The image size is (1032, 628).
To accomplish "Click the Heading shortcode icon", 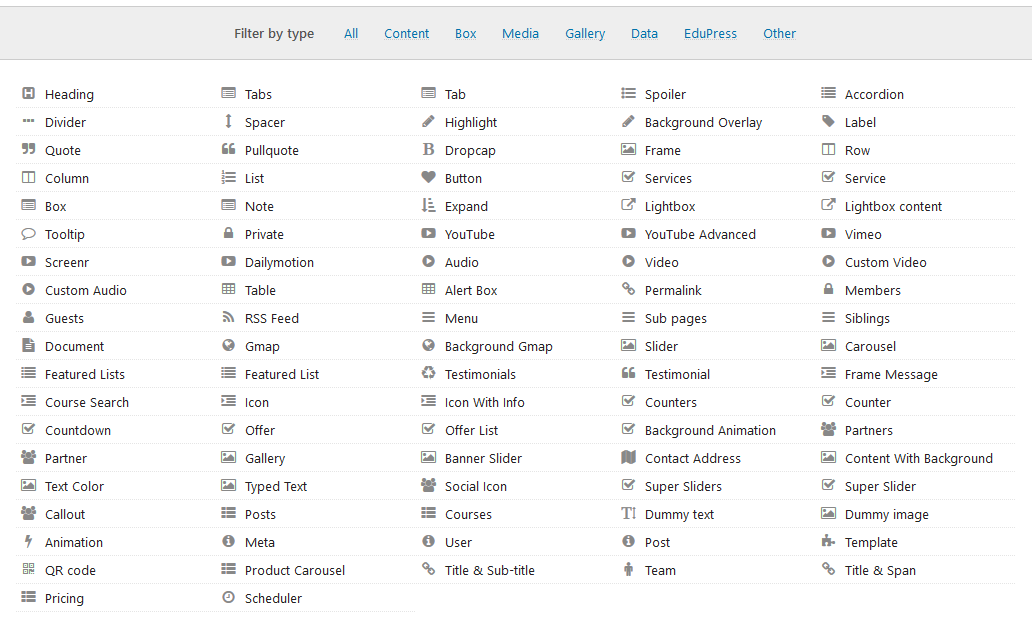I will (28, 93).
